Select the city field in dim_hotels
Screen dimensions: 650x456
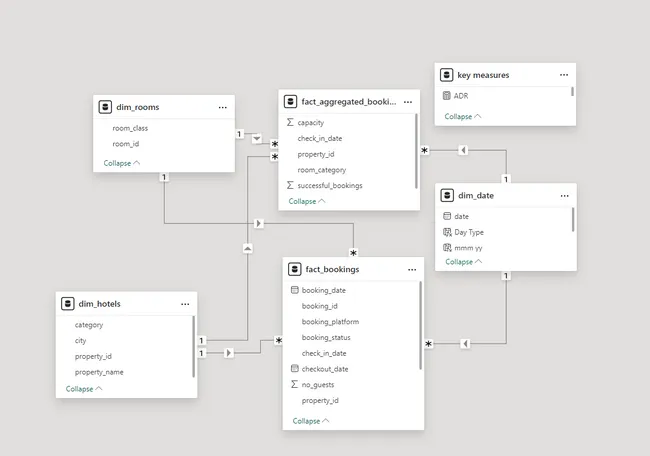[x=80, y=340]
